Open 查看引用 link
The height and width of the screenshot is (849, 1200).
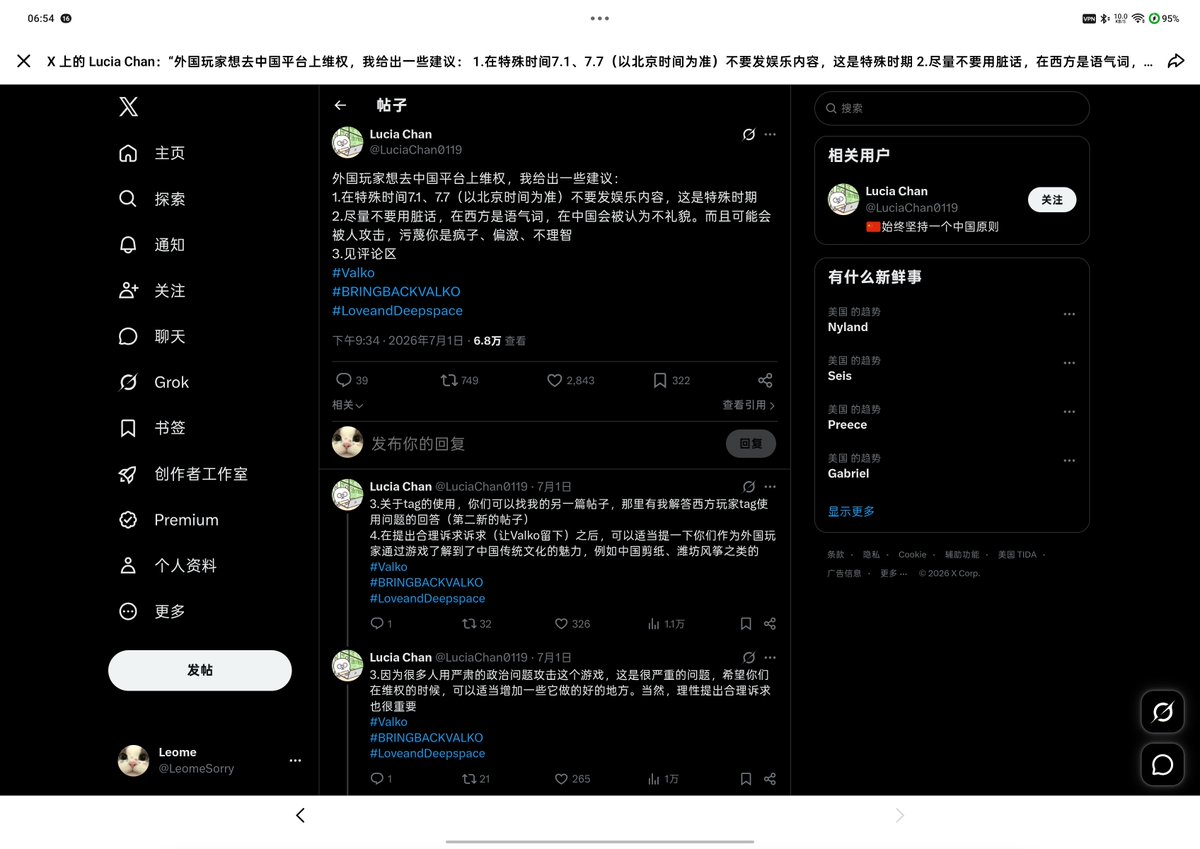tap(749, 405)
